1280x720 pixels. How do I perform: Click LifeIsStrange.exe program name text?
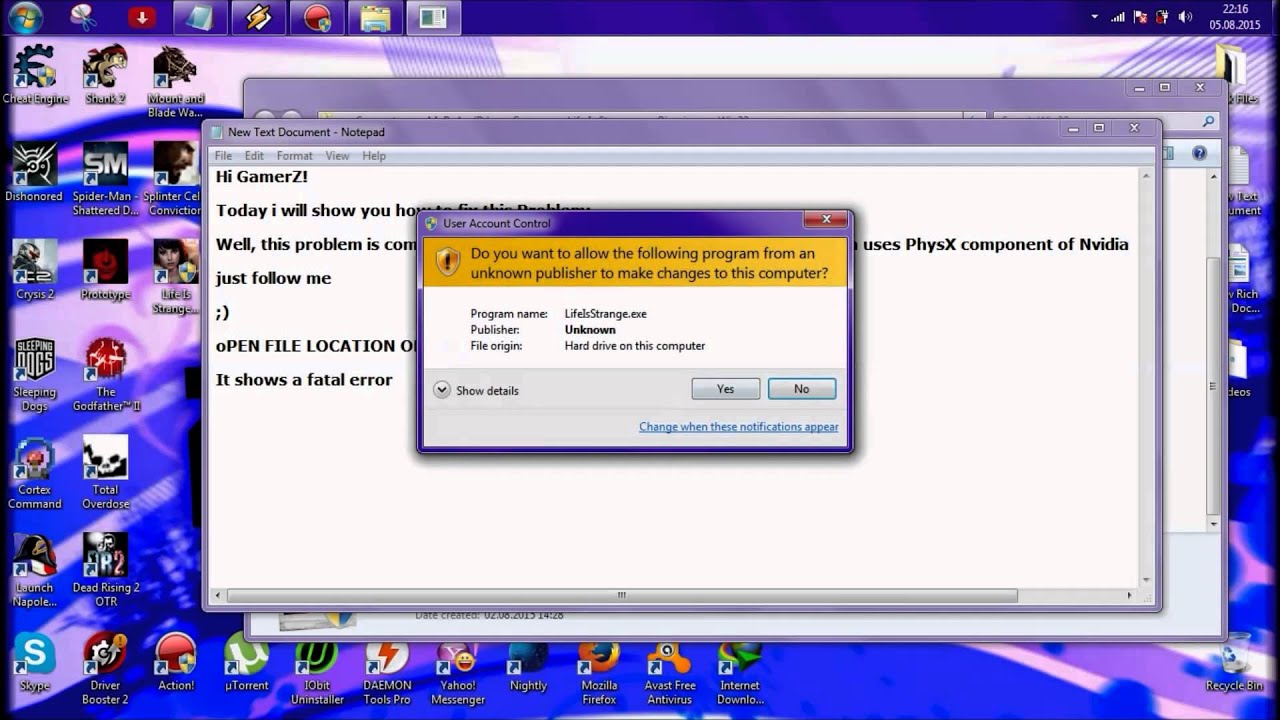point(606,314)
